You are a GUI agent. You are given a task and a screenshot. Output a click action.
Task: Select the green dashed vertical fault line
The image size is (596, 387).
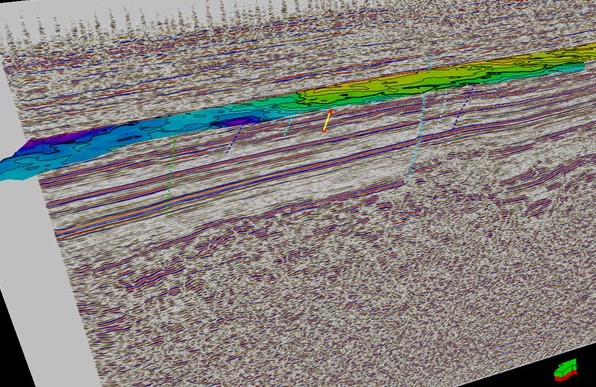[170, 176]
